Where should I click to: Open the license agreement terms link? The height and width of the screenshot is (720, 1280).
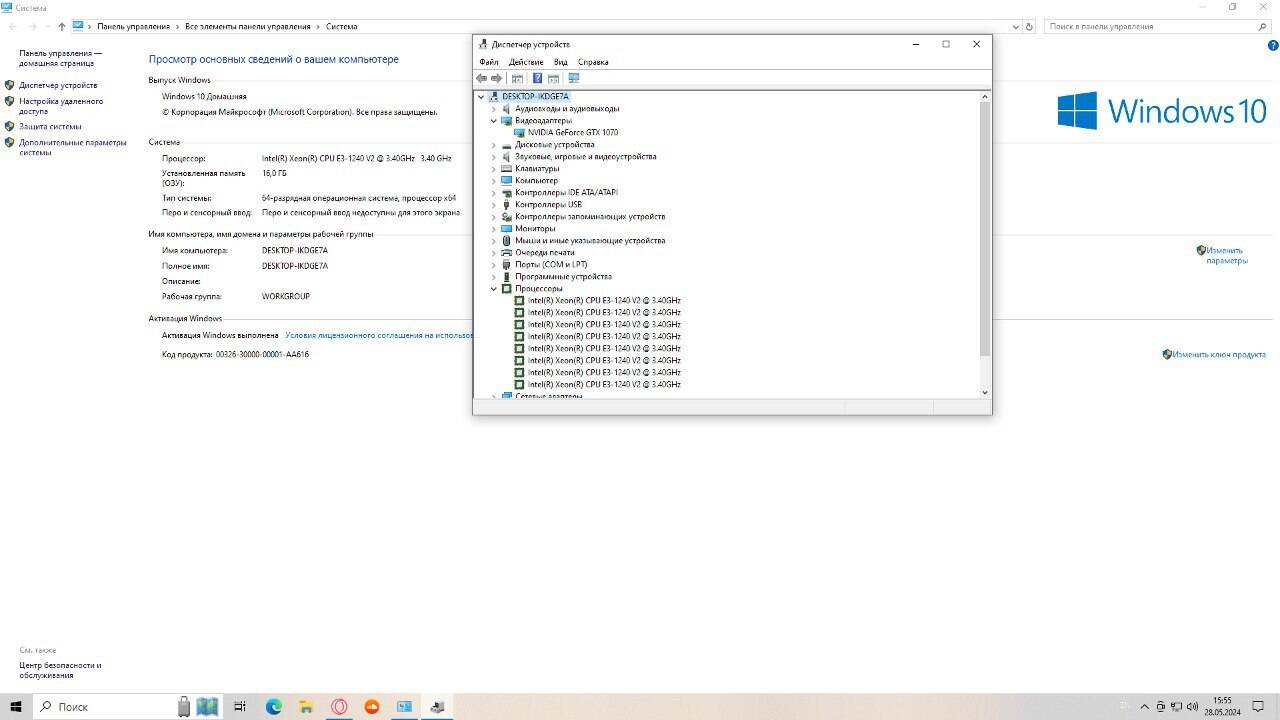pos(379,336)
